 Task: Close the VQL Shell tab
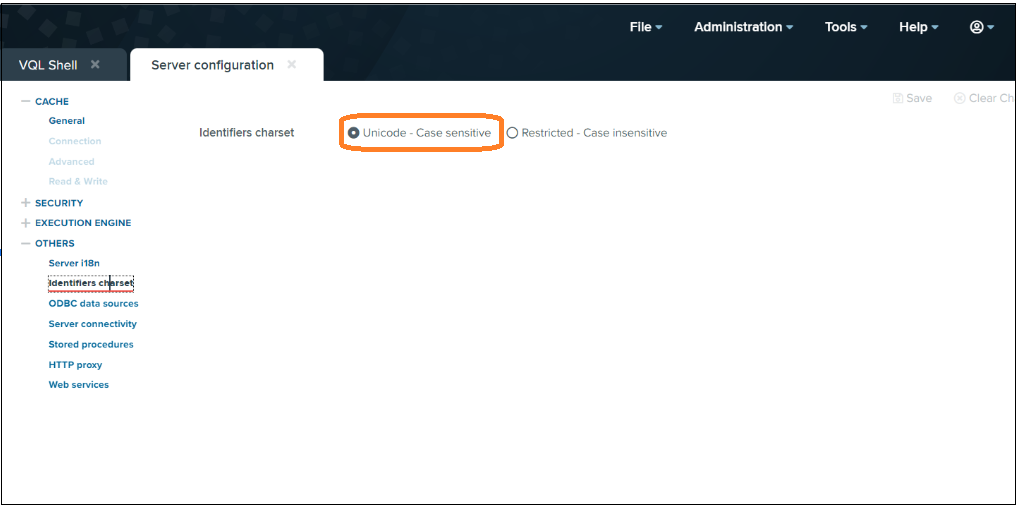[95, 65]
